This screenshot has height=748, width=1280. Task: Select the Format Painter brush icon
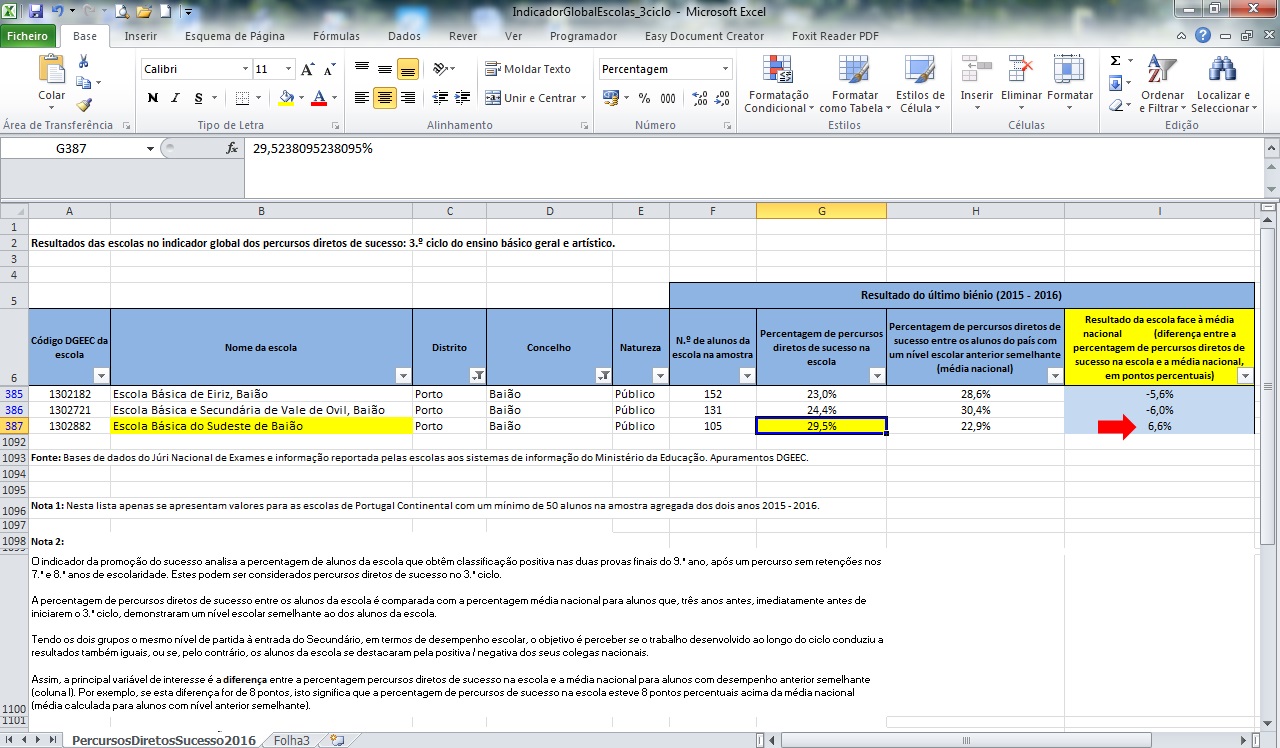(x=84, y=104)
